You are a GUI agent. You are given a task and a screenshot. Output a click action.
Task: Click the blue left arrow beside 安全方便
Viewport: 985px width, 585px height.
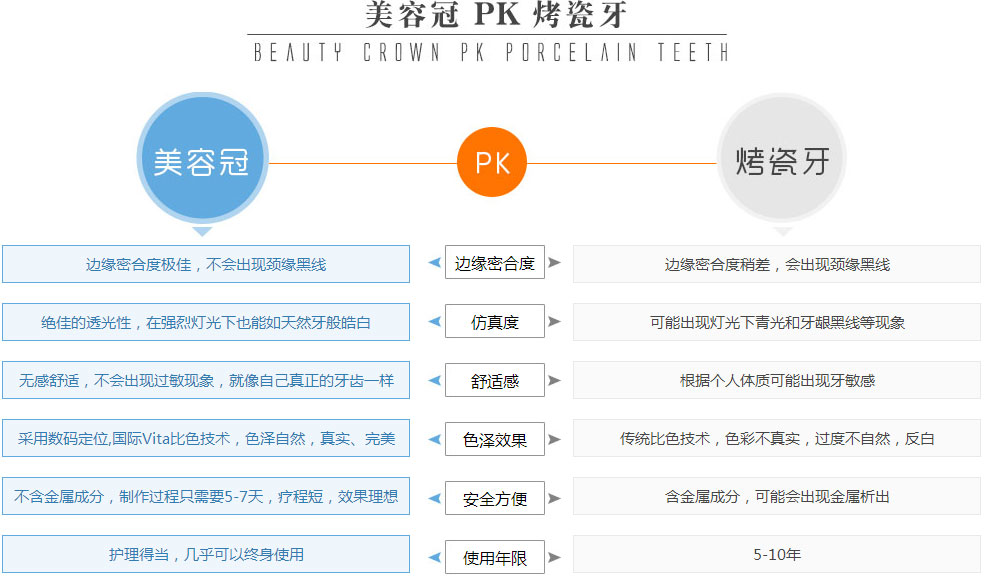pos(433,496)
